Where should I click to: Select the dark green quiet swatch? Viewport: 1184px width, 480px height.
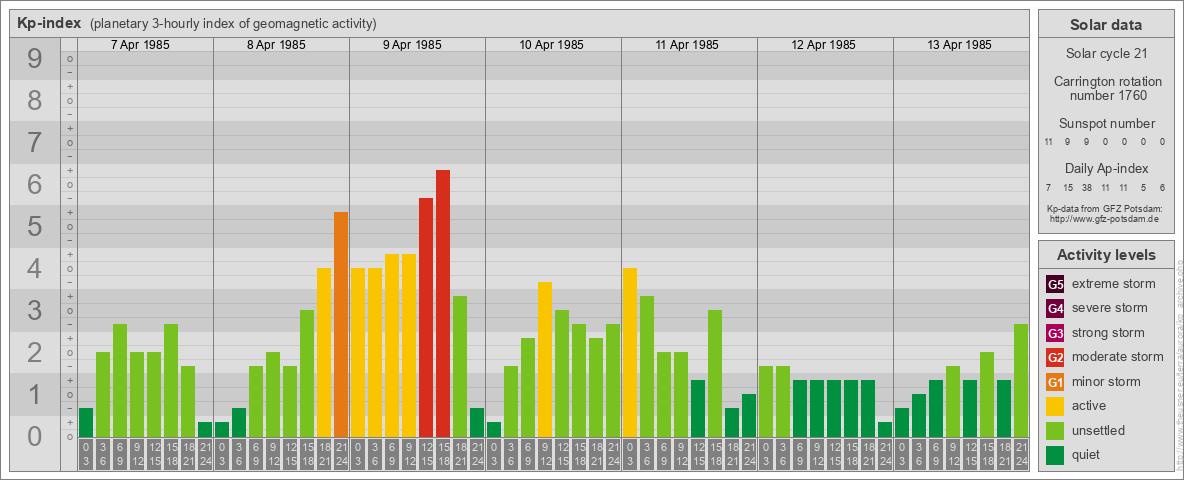(x=1056, y=455)
